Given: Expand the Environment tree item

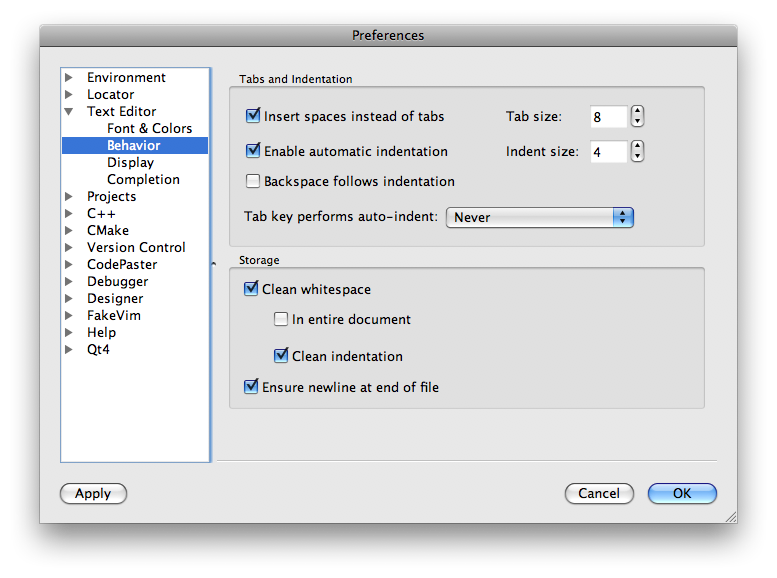Looking at the screenshot, I should click(x=69, y=78).
